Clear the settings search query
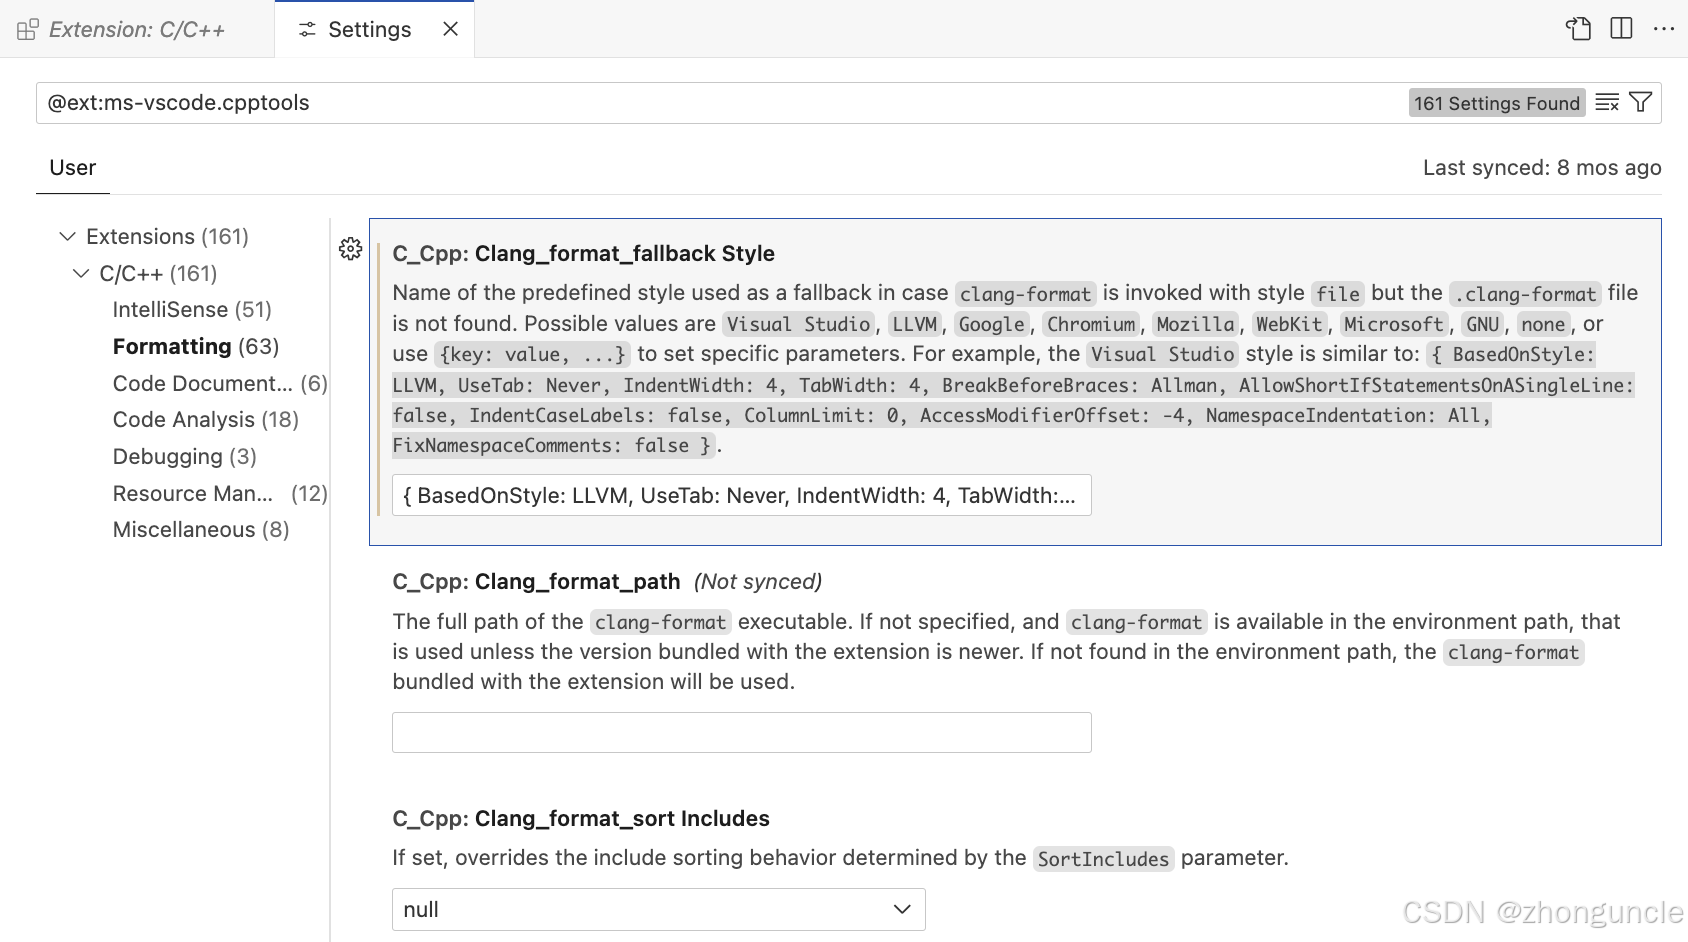Image resolution: width=1688 pixels, height=942 pixels. (1607, 102)
